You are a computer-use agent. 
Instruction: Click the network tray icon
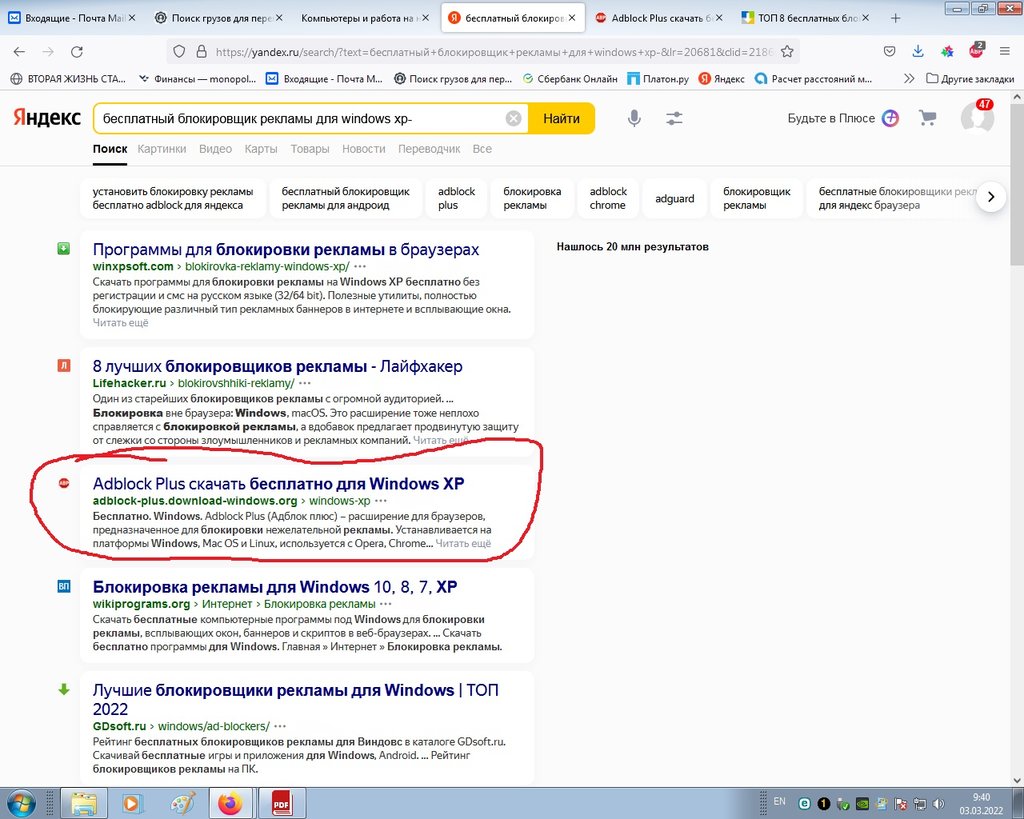point(920,804)
